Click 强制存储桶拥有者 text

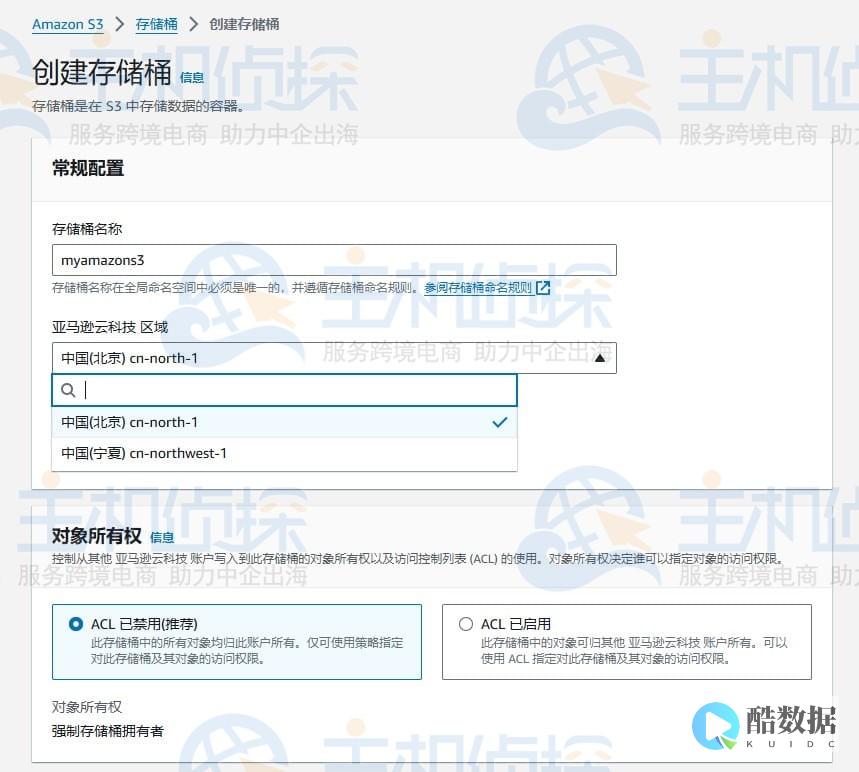pyautogui.click(x=108, y=731)
